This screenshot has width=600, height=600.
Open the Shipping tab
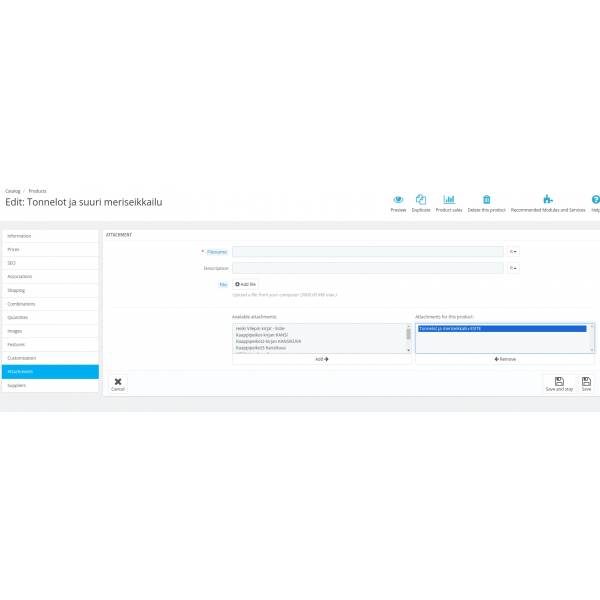pyautogui.click(x=50, y=290)
